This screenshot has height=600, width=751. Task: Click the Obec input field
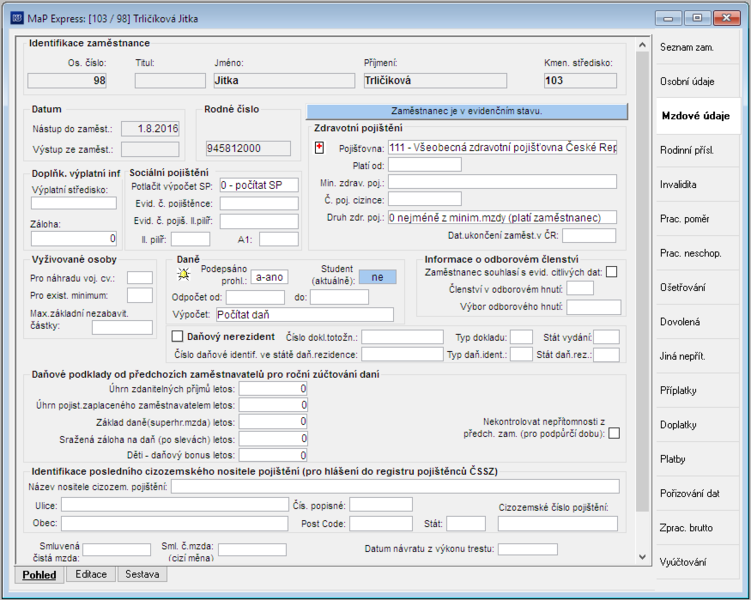(175, 523)
